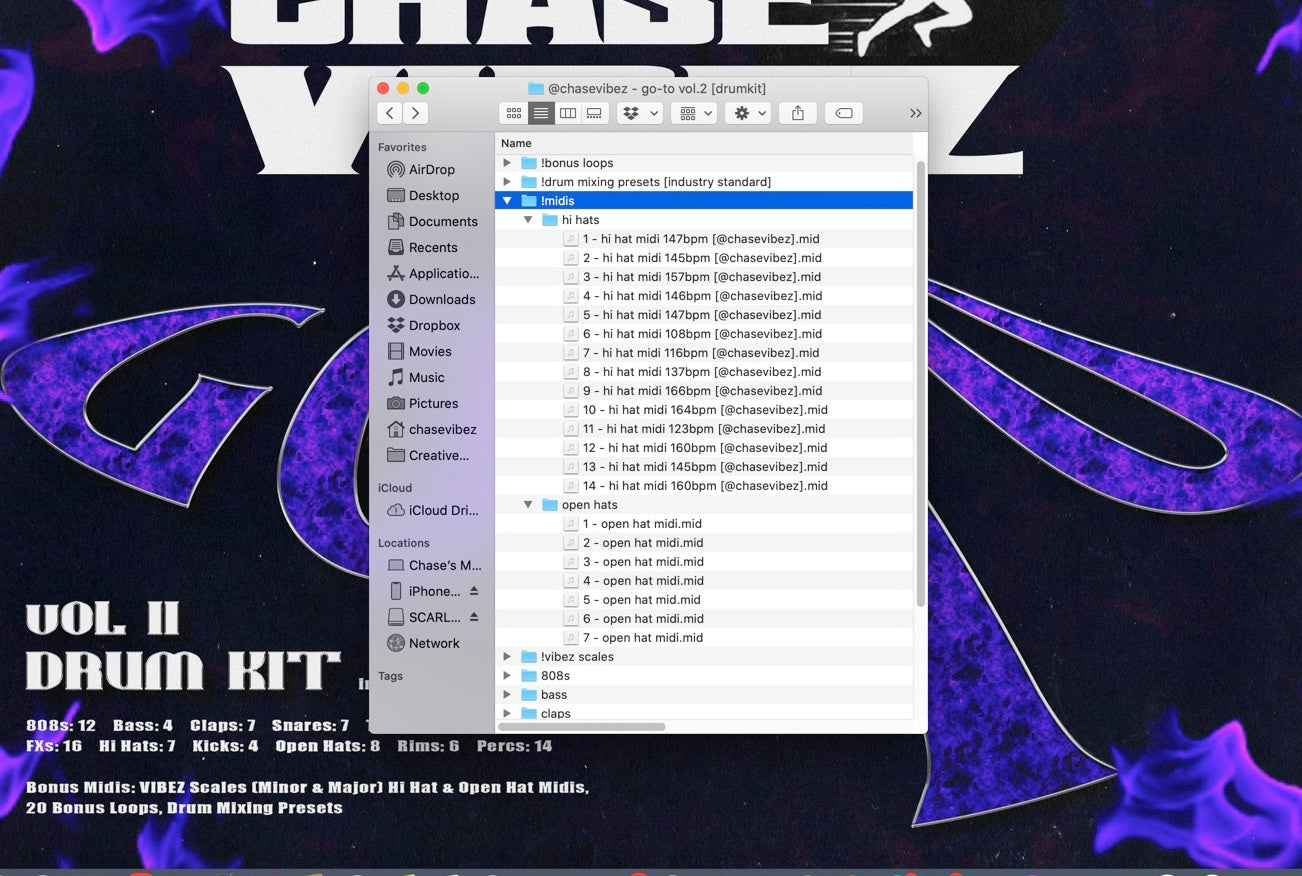Image resolution: width=1302 pixels, height=876 pixels.
Task: Open chasevibez home folder in sidebar
Action: (x=431, y=430)
